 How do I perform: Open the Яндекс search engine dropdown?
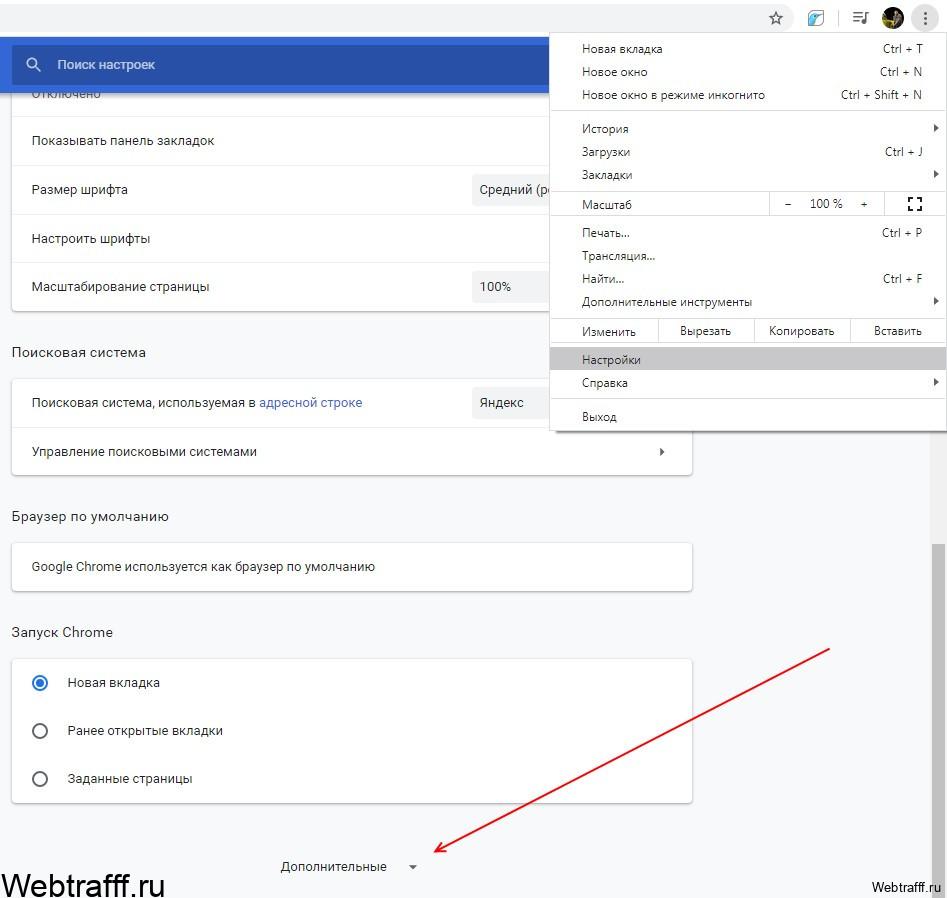click(510, 403)
